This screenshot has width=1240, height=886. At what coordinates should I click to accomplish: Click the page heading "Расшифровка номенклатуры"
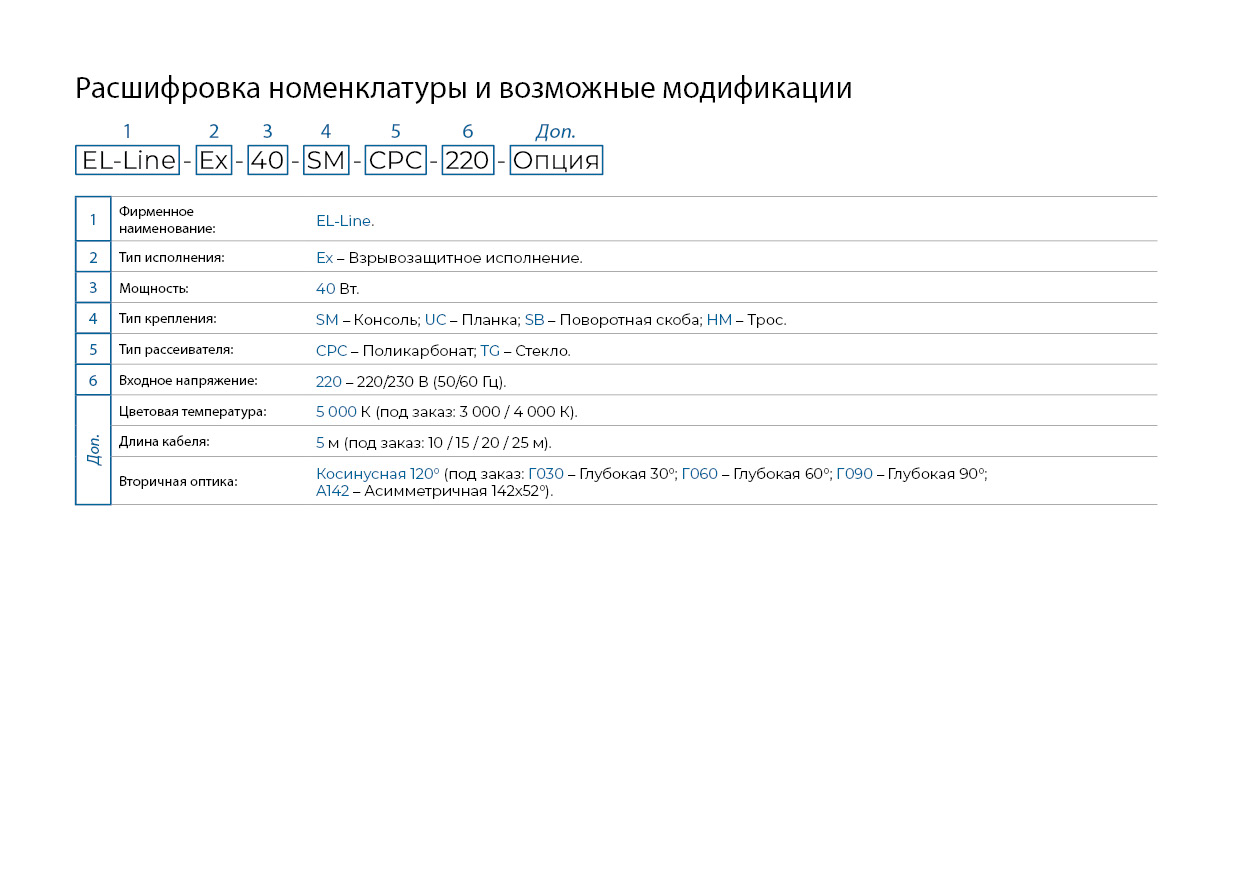coord(463,89)
